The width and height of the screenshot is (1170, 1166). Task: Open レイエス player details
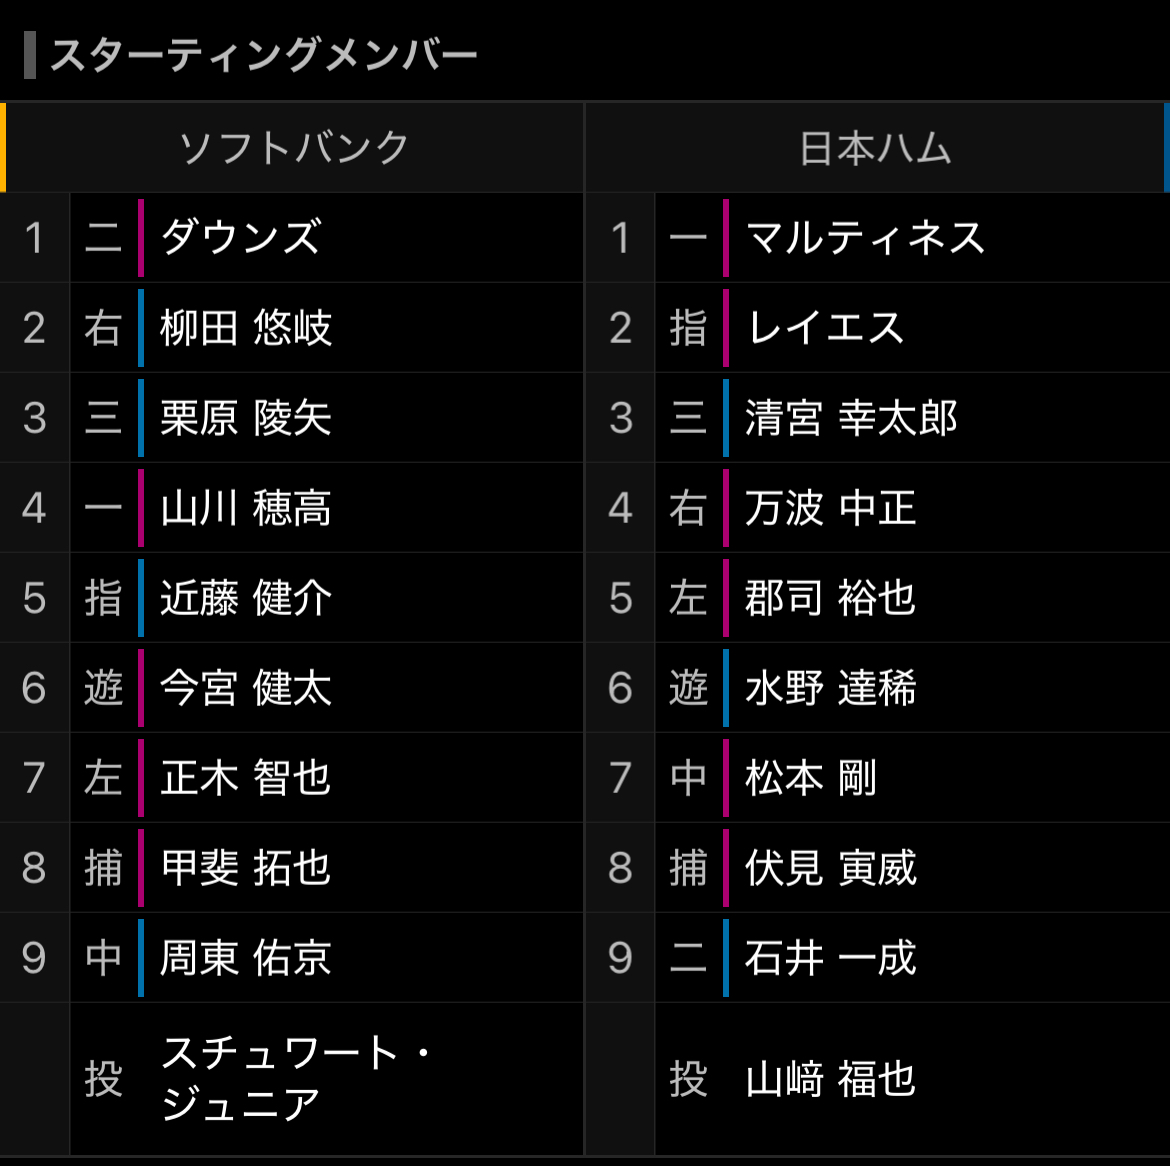826,328
